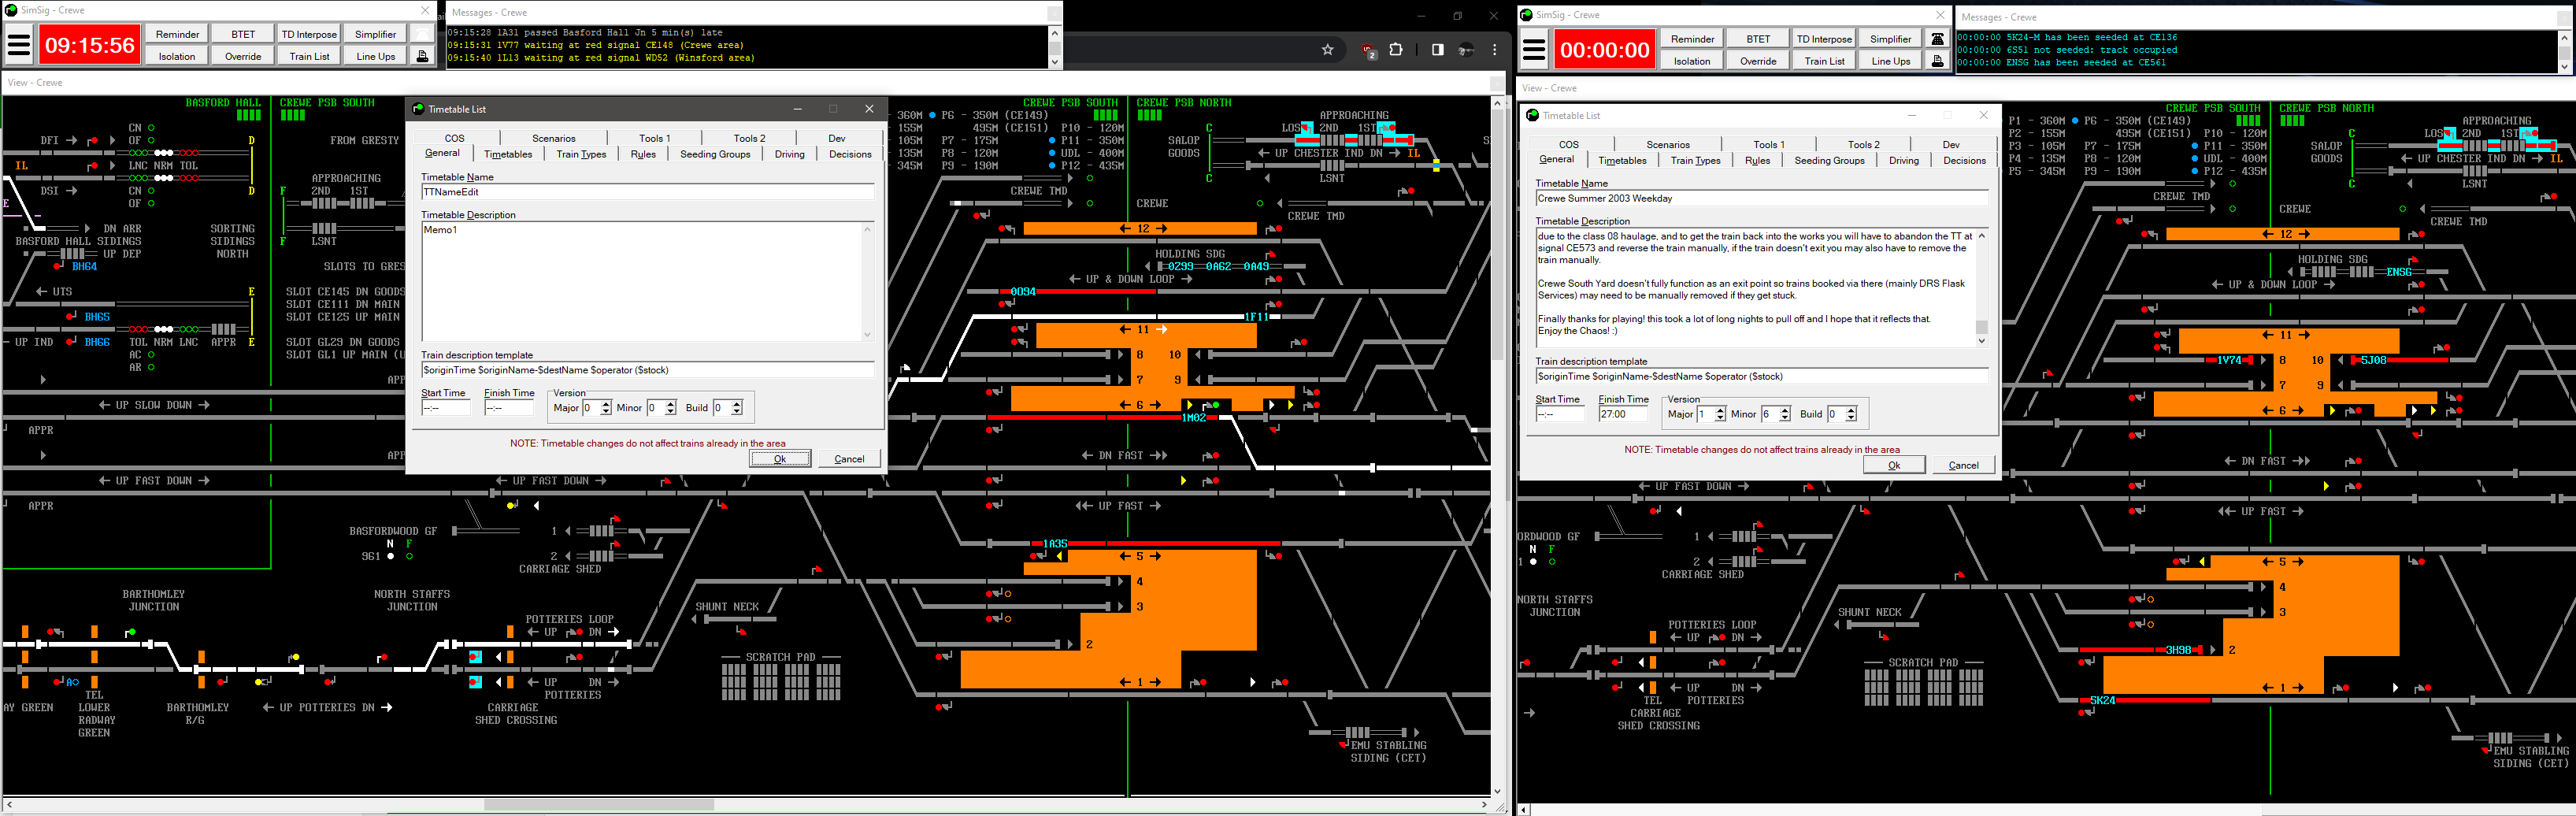Increase Minor version in left Timetable List
The height and width of the screenshot is (816, 2576).
pyautogui.click(x=670, y=404)
